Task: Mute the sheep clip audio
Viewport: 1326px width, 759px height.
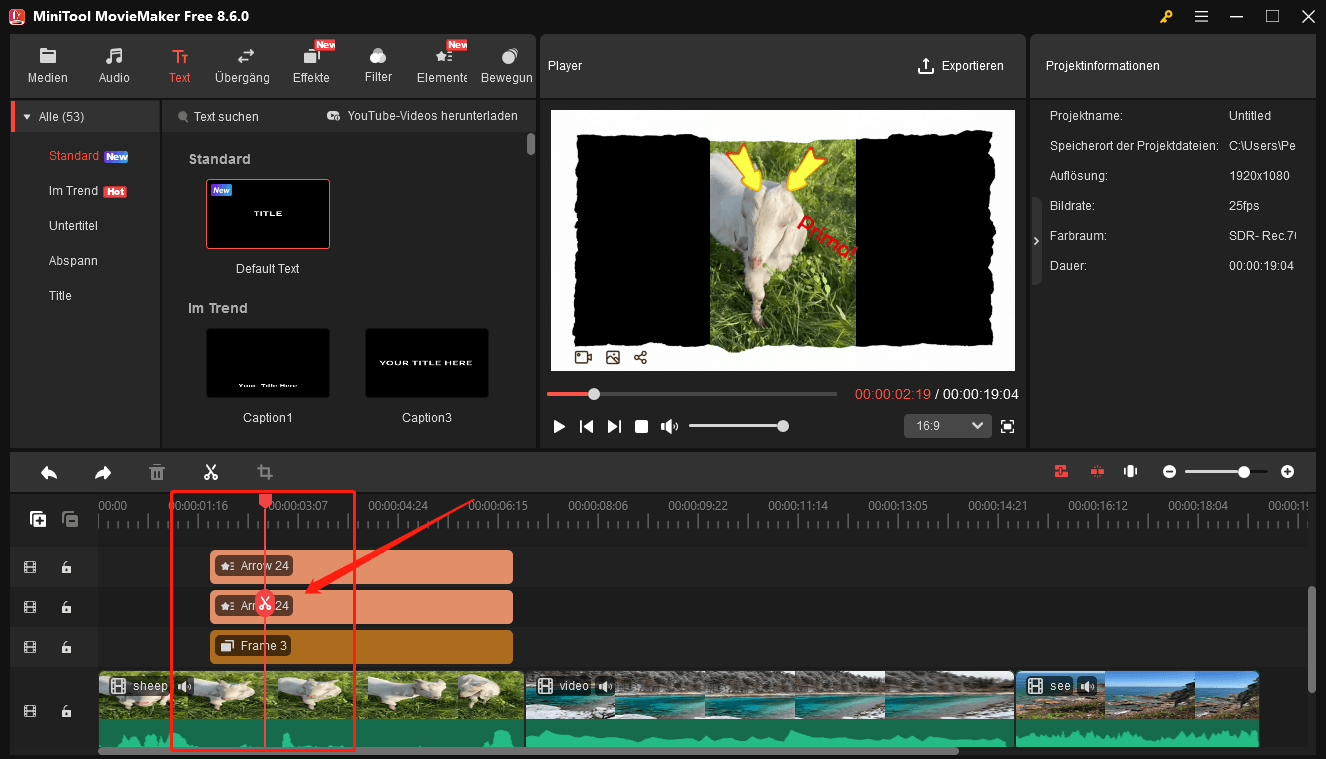Action: pyautogui.click(x=184, y=685)
